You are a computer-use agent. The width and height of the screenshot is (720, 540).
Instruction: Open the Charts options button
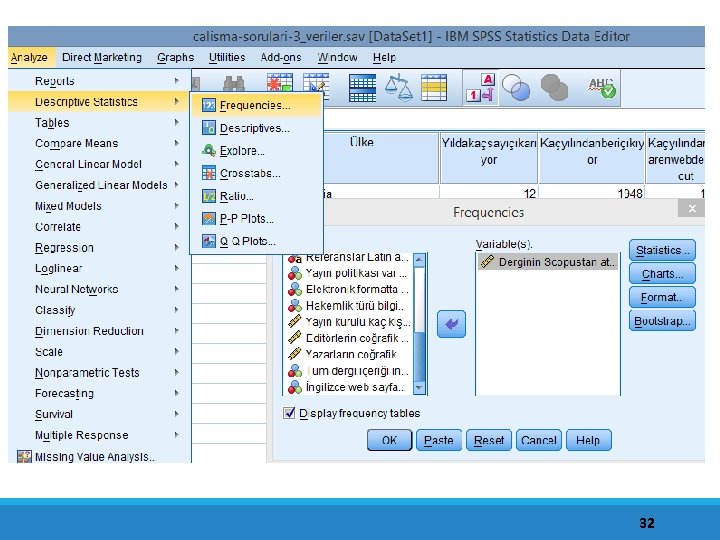click(662, 274)
